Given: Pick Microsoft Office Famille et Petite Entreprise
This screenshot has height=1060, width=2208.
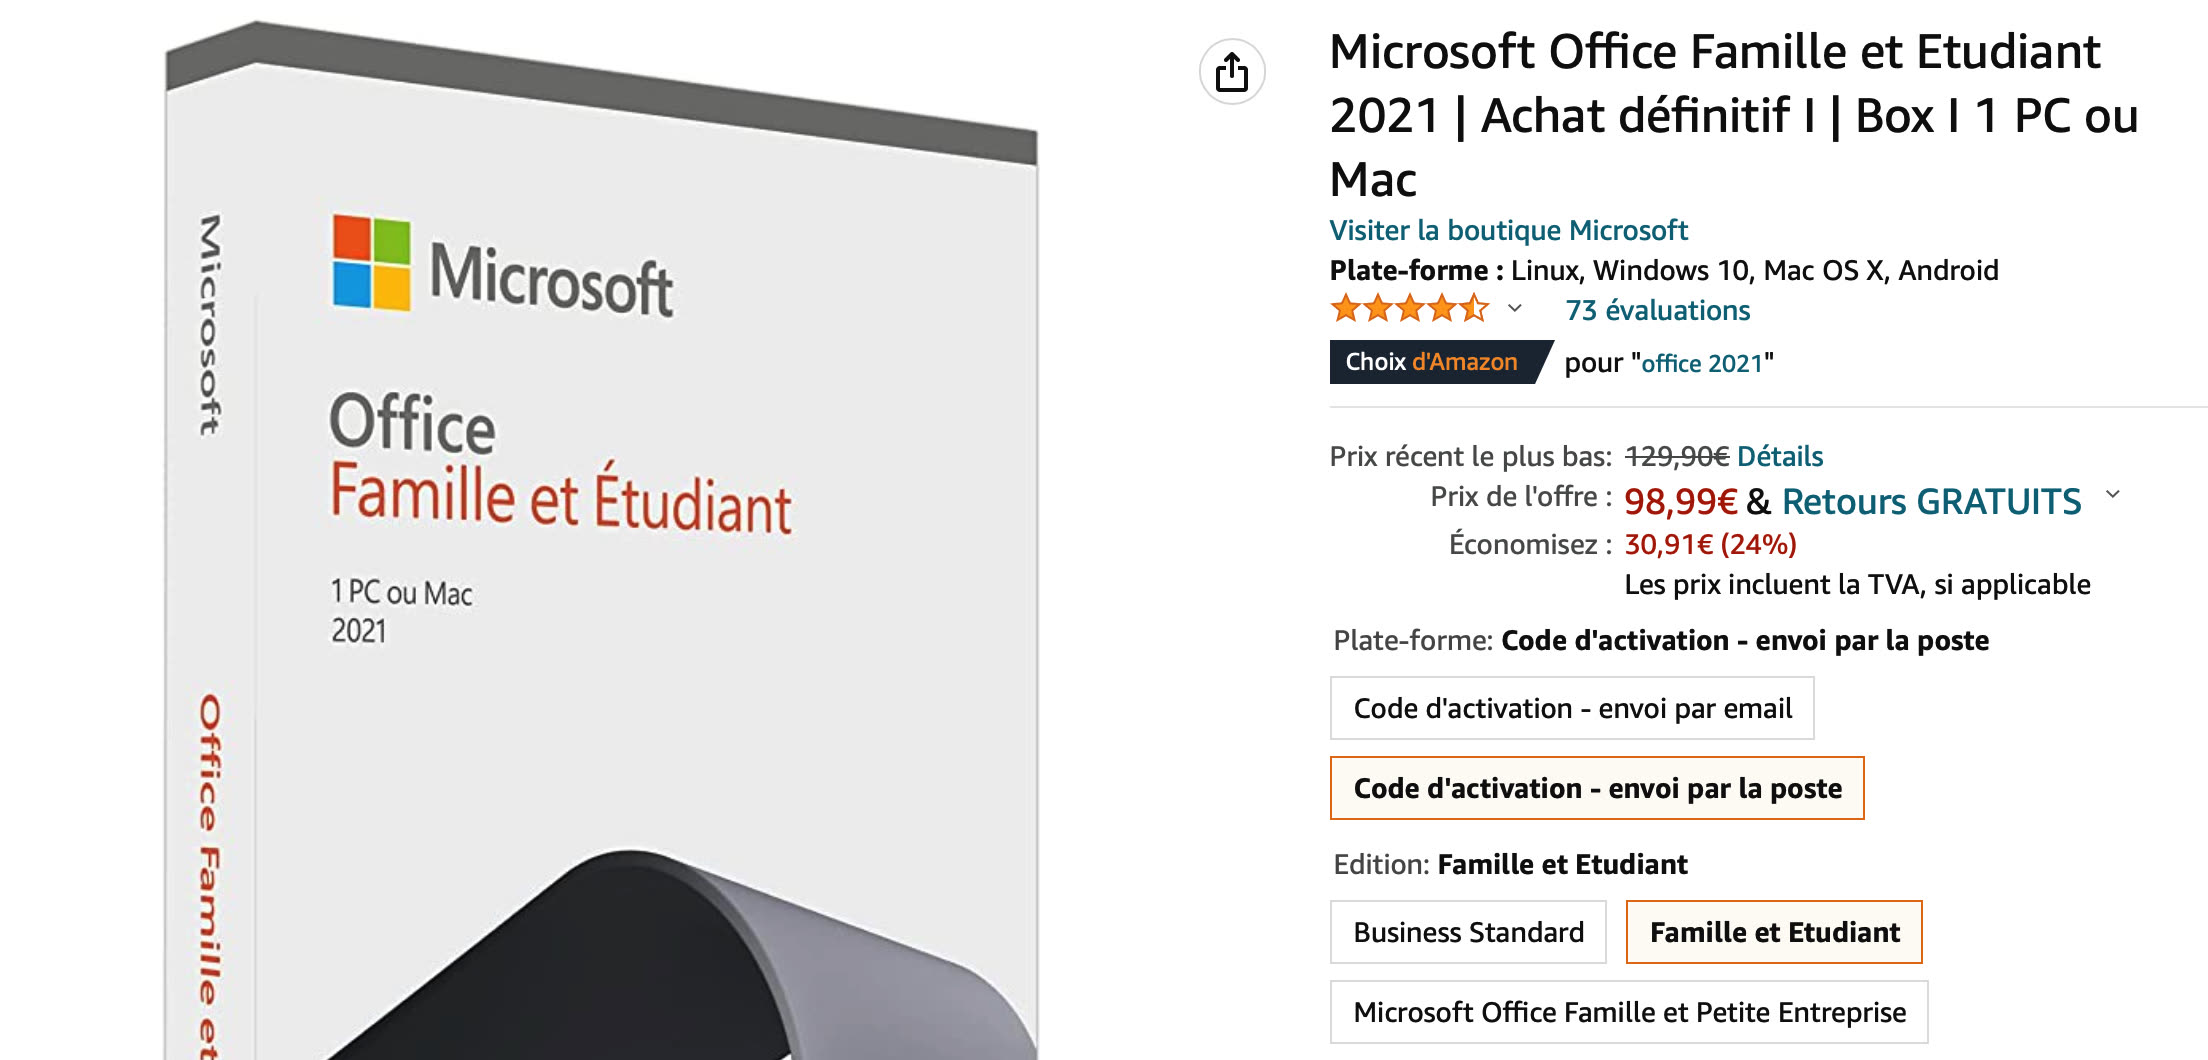Looking at the screenshot, I should 1629,1012.
